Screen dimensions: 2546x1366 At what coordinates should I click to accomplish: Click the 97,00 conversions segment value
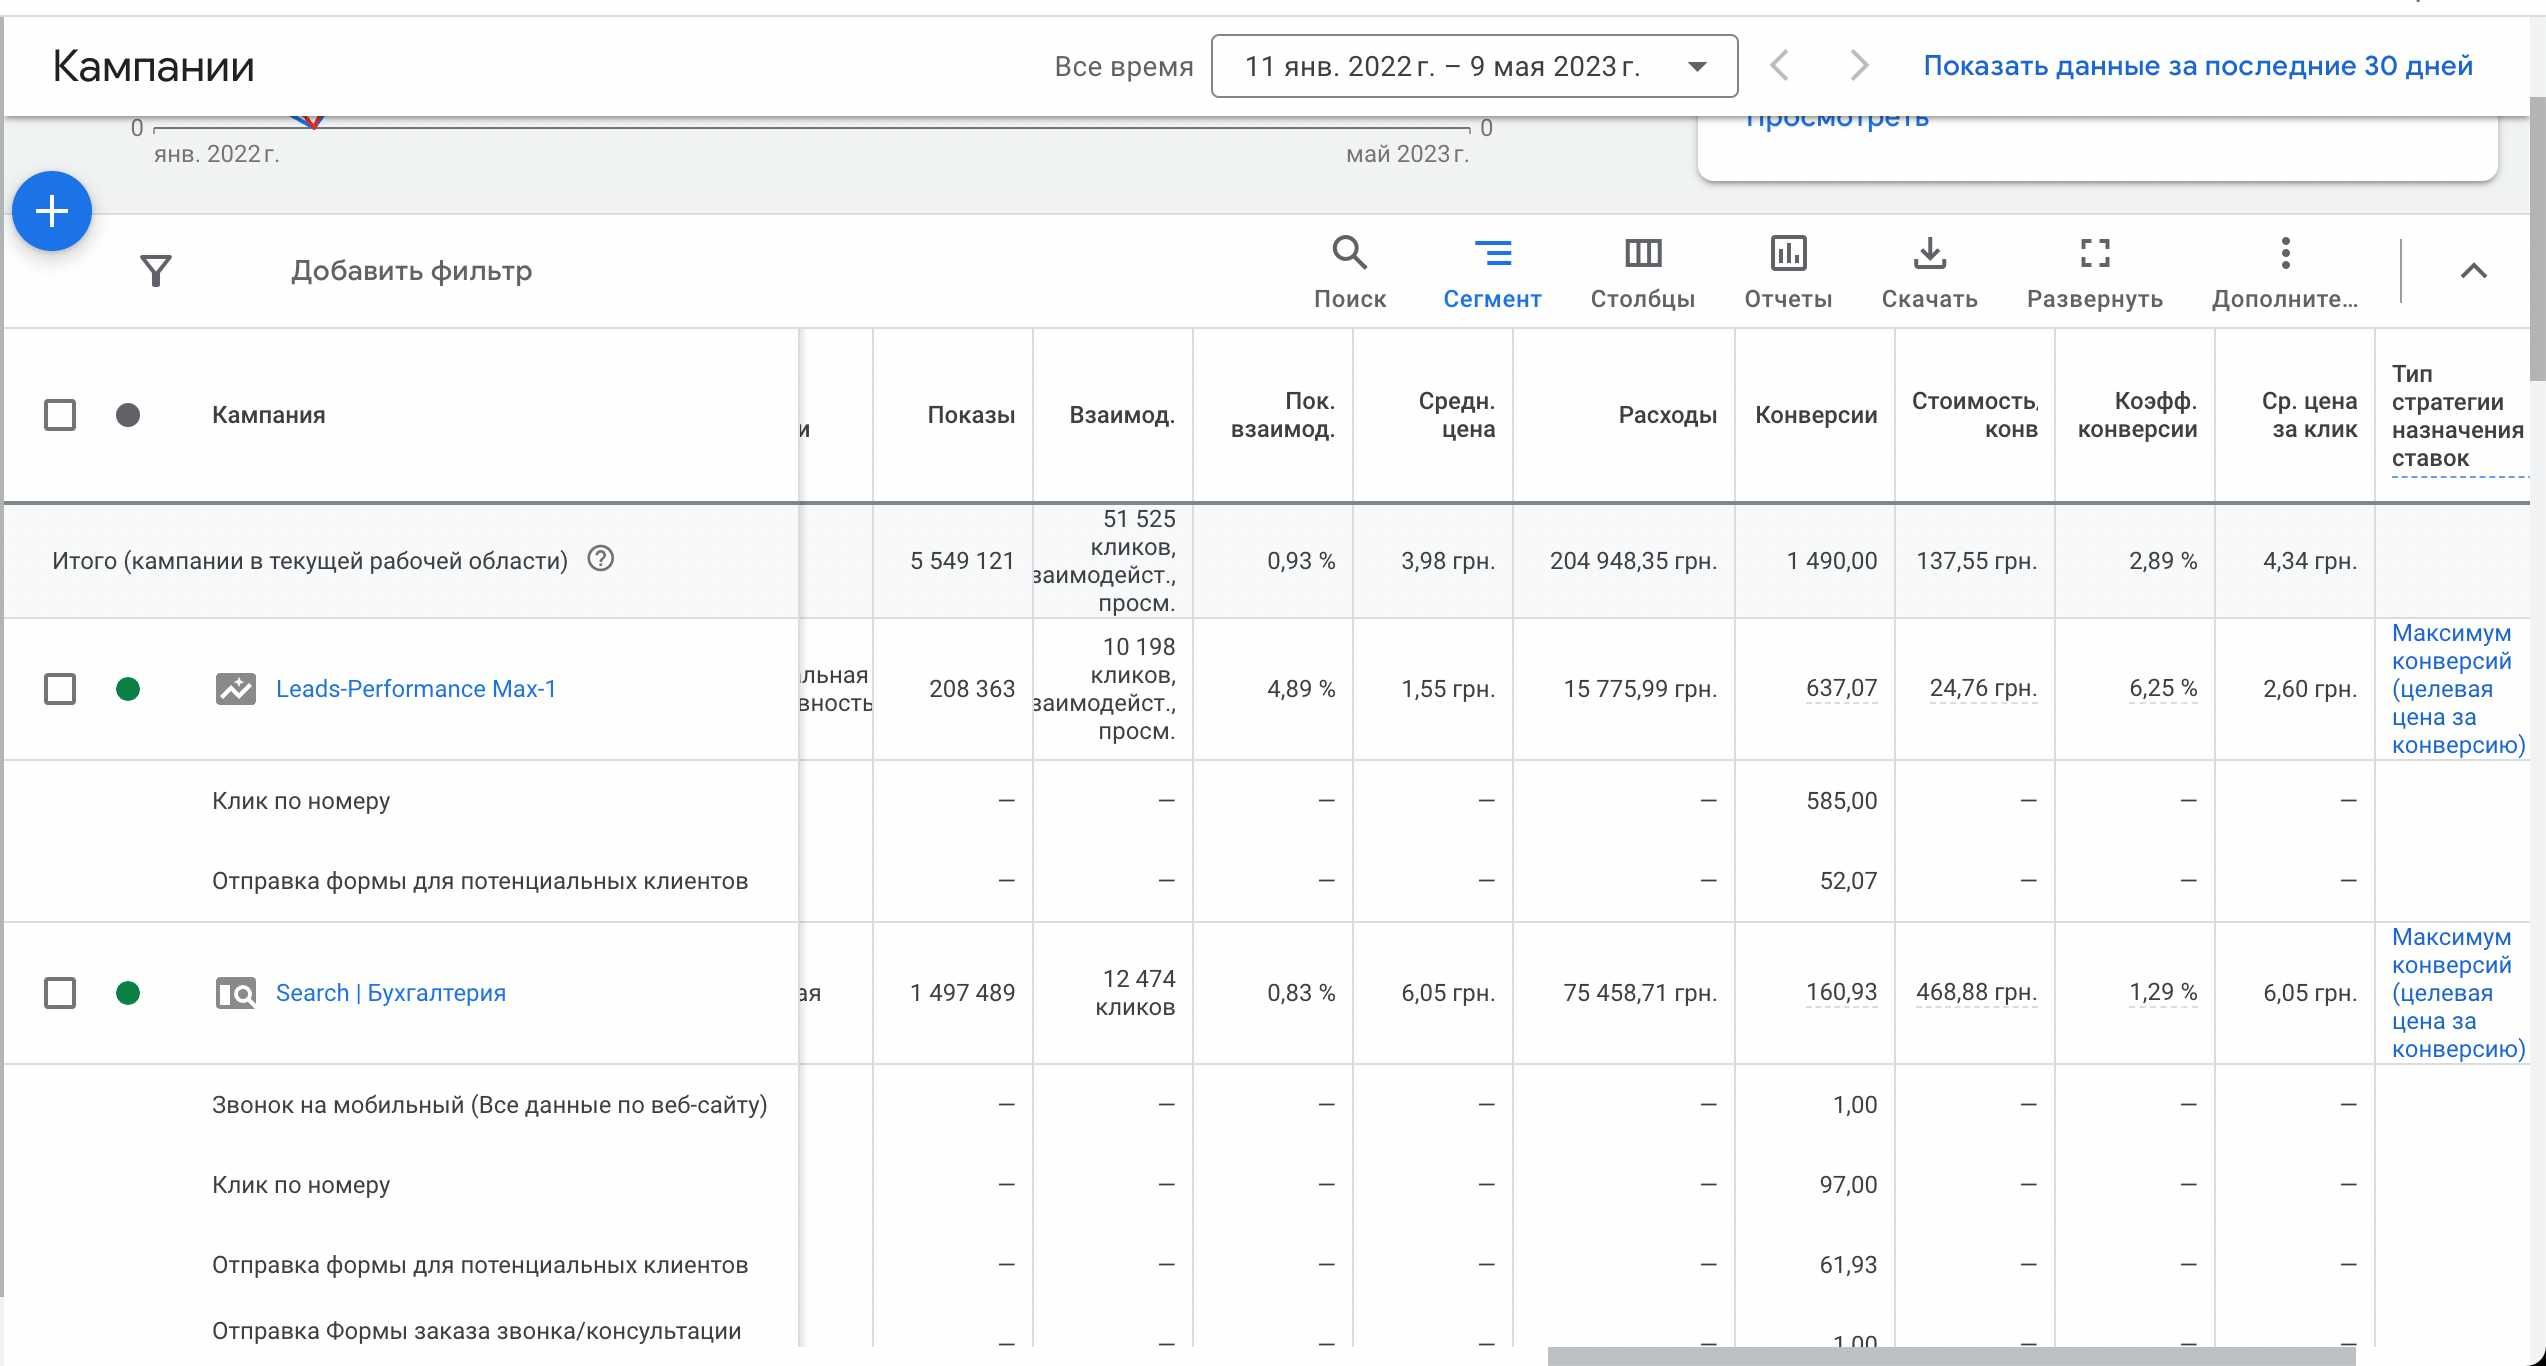1848,1185
